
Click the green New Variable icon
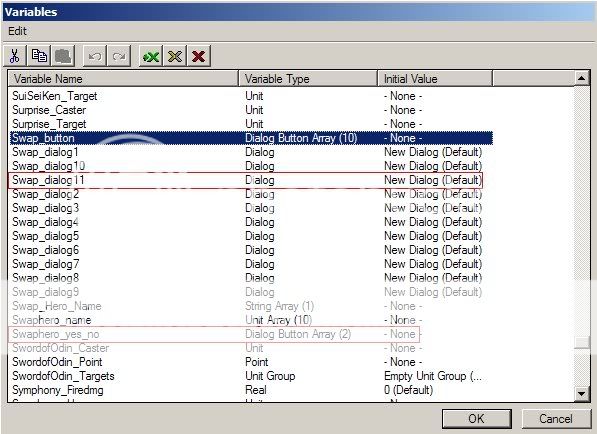pos(151,56)
